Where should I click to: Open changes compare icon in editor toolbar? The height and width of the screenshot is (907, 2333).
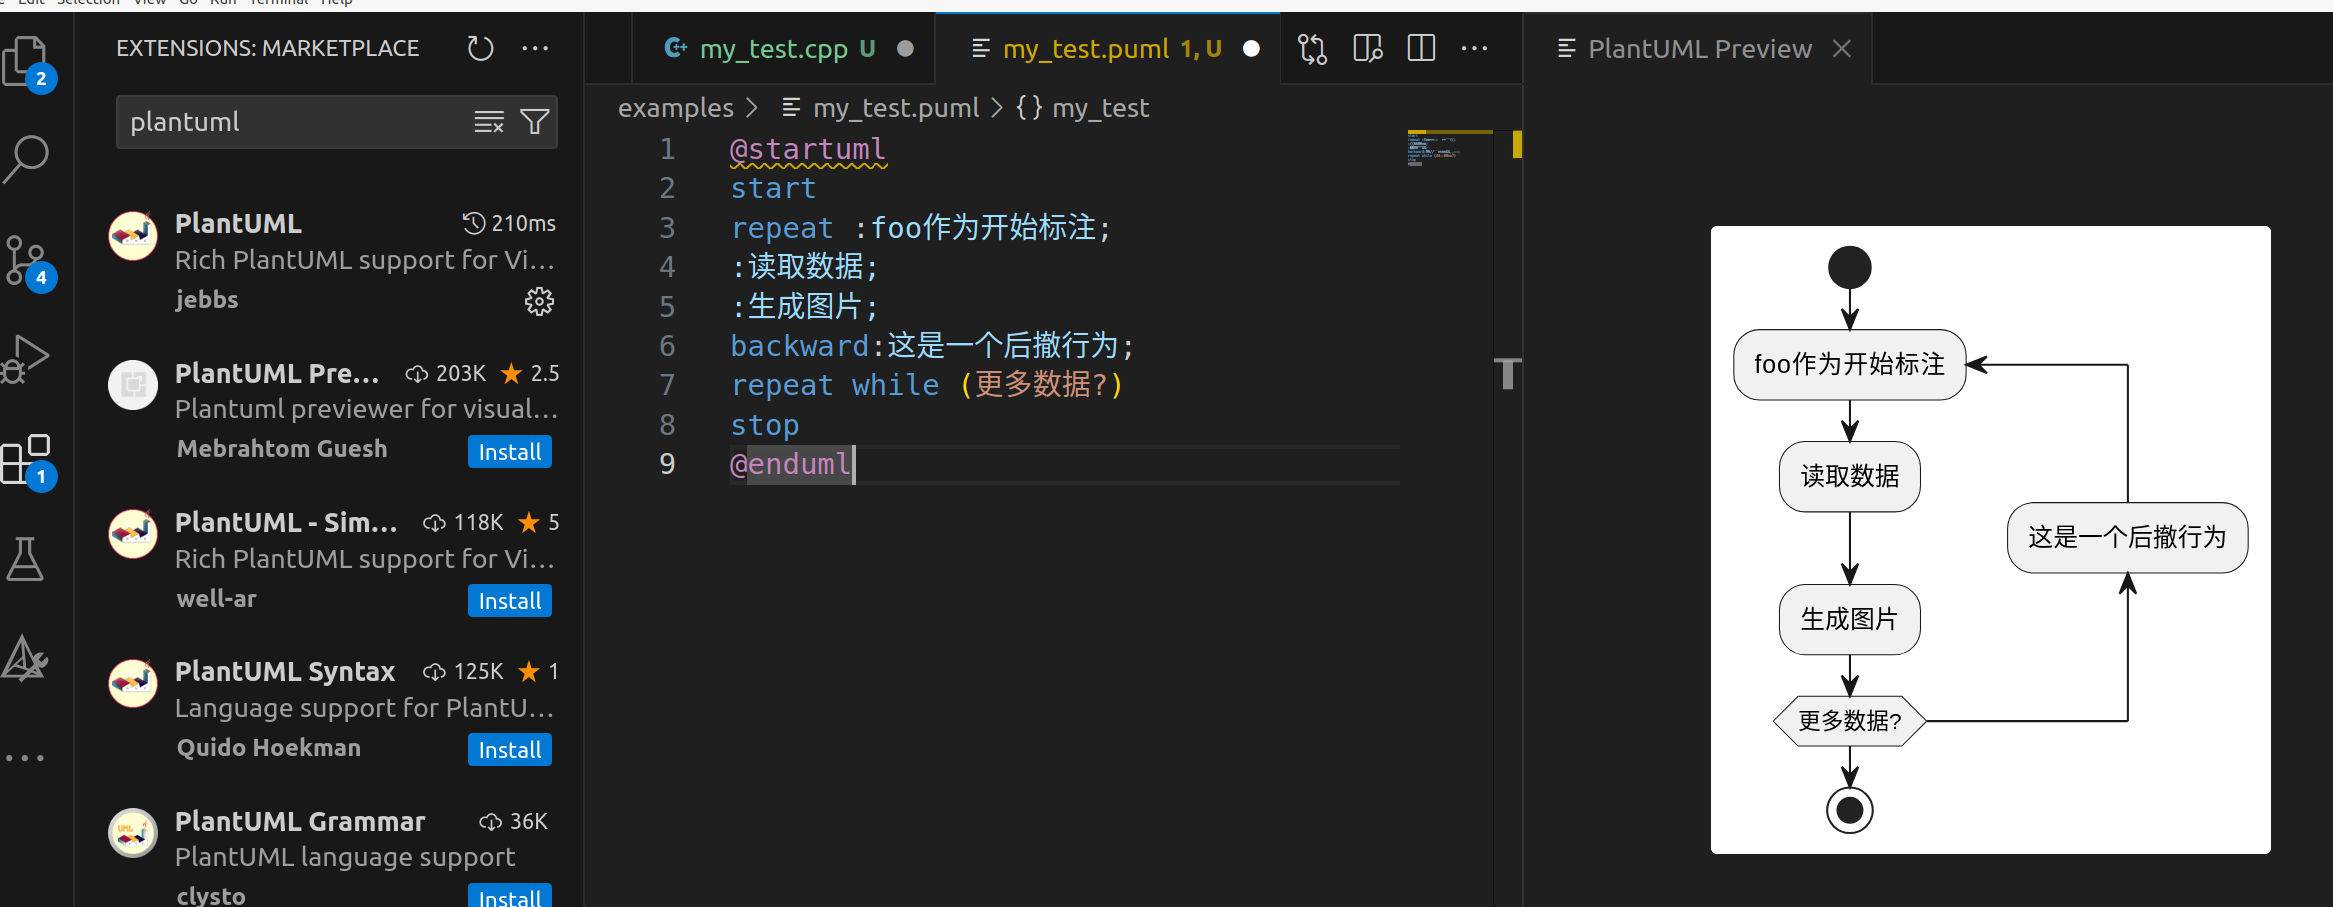pos(1312,48)
